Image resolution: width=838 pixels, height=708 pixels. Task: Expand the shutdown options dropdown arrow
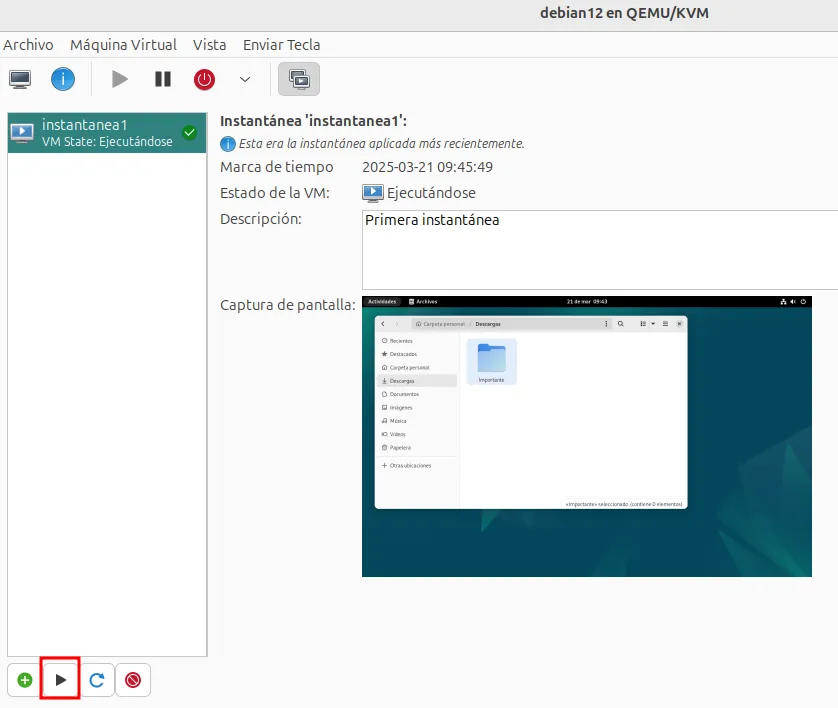[x=245, y=79]
